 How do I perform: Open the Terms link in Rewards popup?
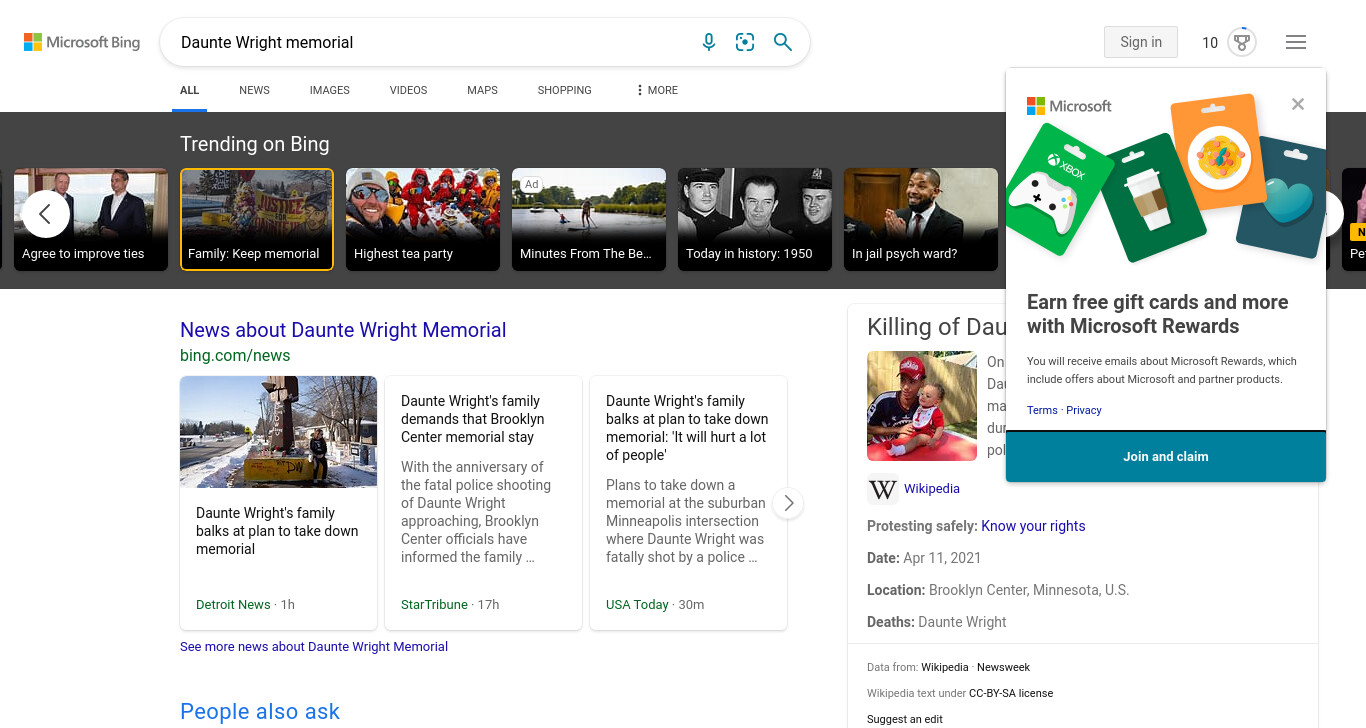1042,410
